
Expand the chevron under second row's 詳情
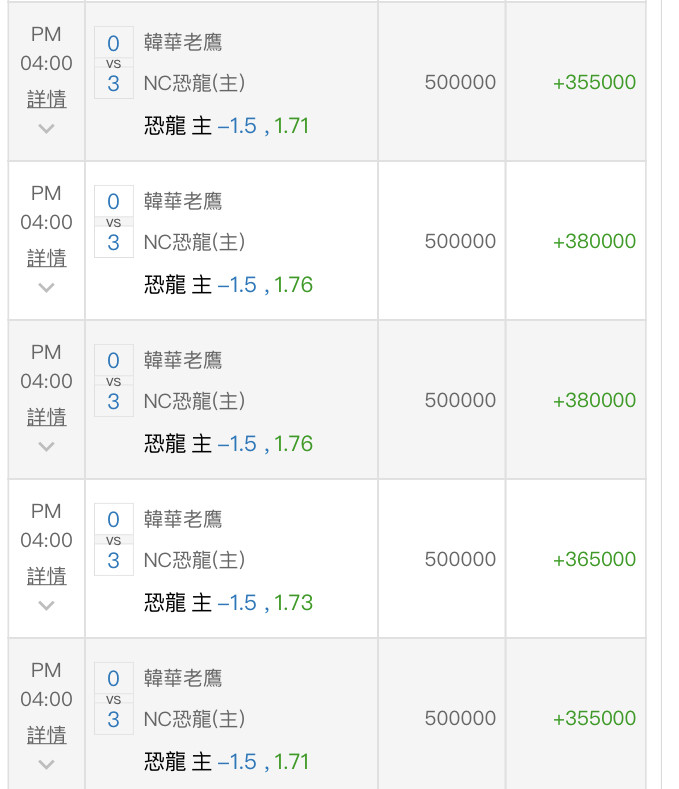pyautogui.click(x=46, y=288)
